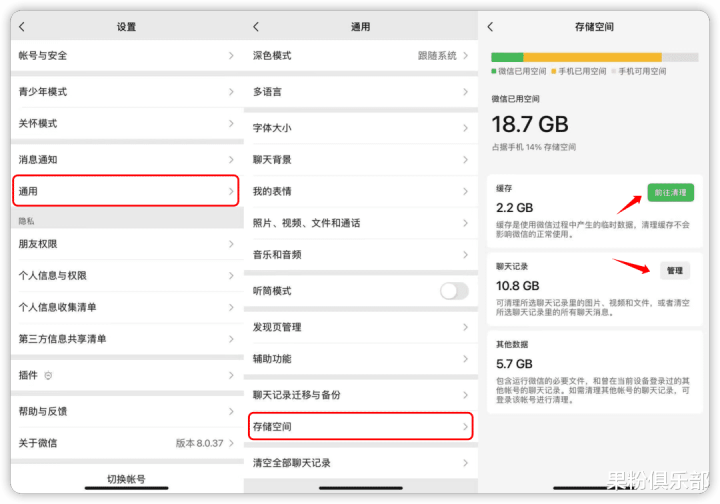The width and height of the screenshot is (720, 504).
Task: Expand chevron on 第三方信息共享清单 row
Action: pyautogui.click(x=231, y=339)
